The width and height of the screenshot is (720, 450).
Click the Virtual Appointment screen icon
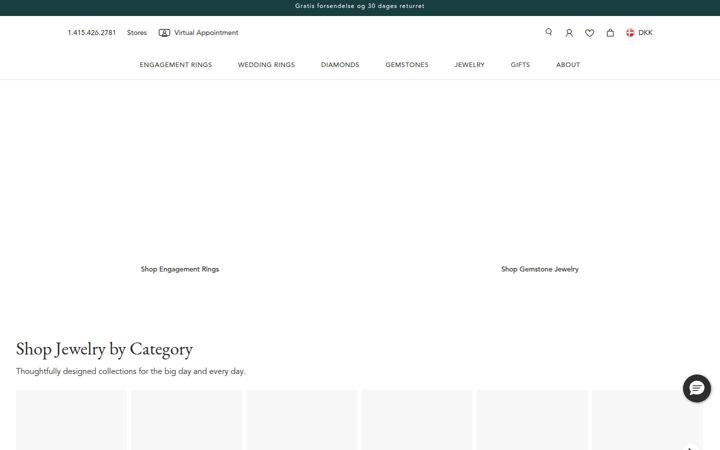click(x=164, y=33)
